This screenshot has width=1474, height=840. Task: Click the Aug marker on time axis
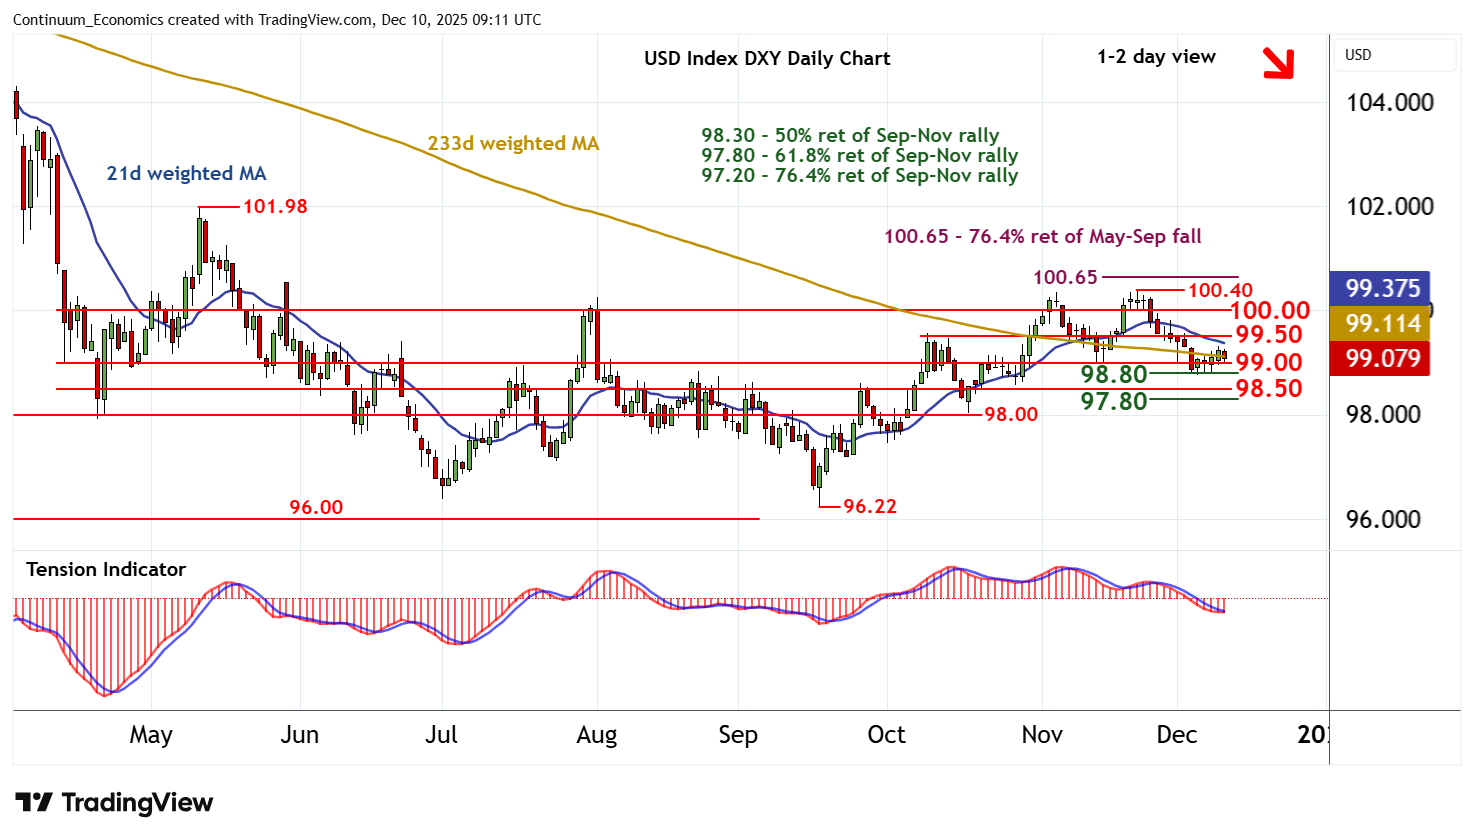(x=597, y=735)
